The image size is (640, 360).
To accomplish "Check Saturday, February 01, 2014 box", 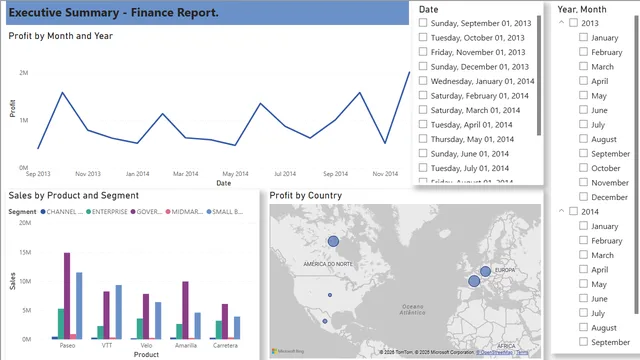I will [423, 95].
